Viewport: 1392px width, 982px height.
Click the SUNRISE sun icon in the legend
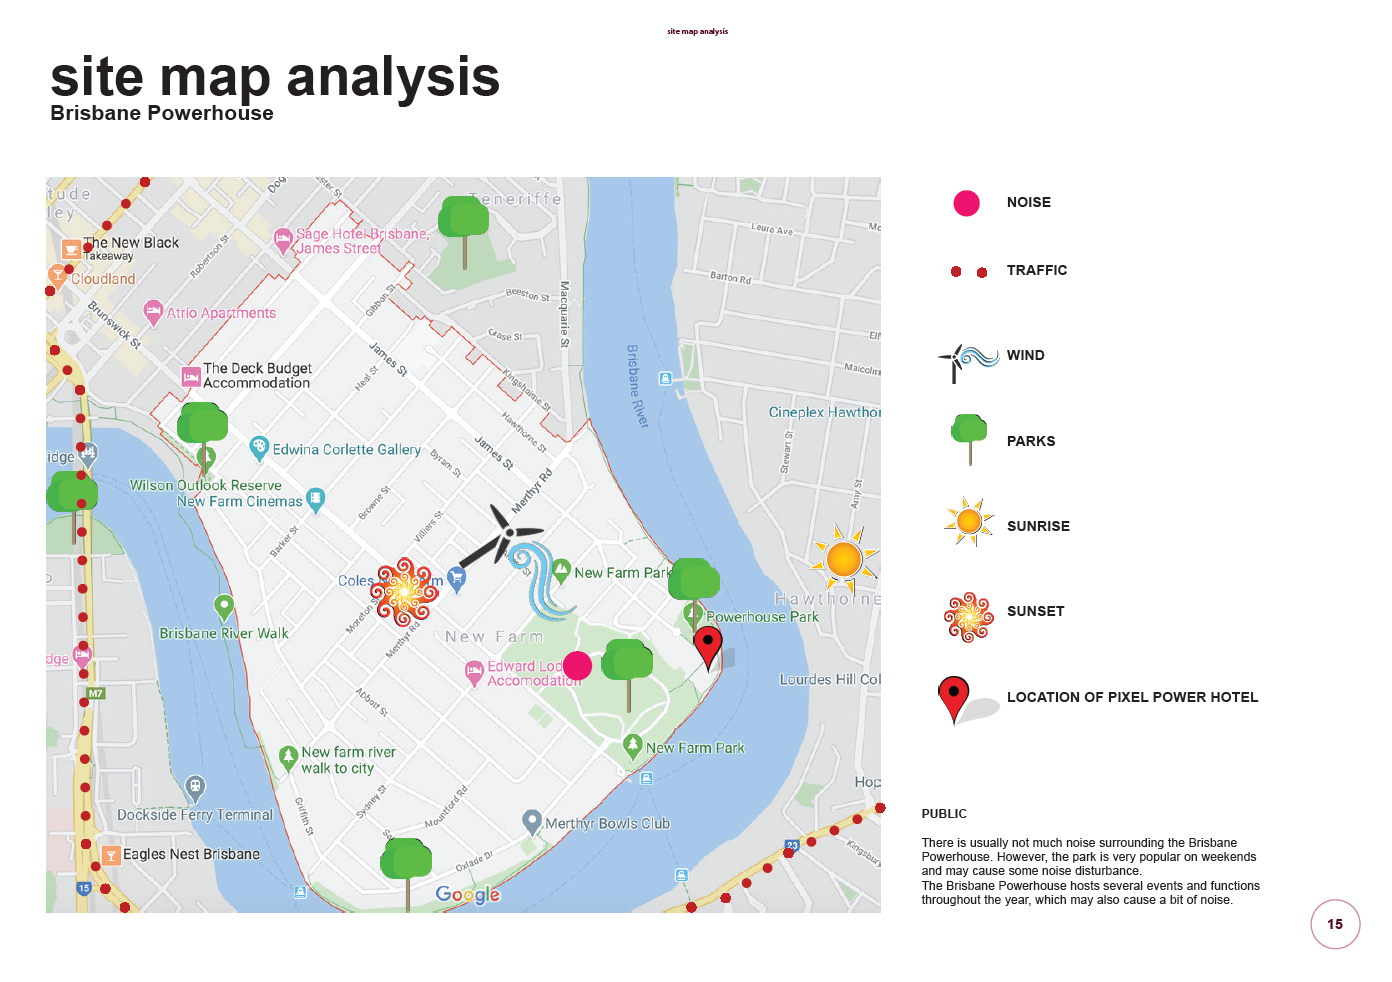click(969, 521)
